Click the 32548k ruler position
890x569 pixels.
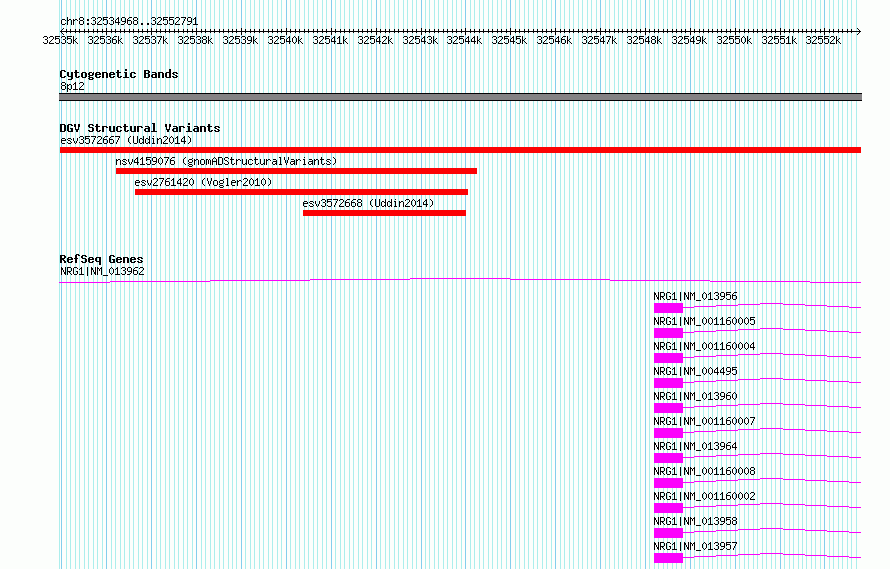pos(644,40)
